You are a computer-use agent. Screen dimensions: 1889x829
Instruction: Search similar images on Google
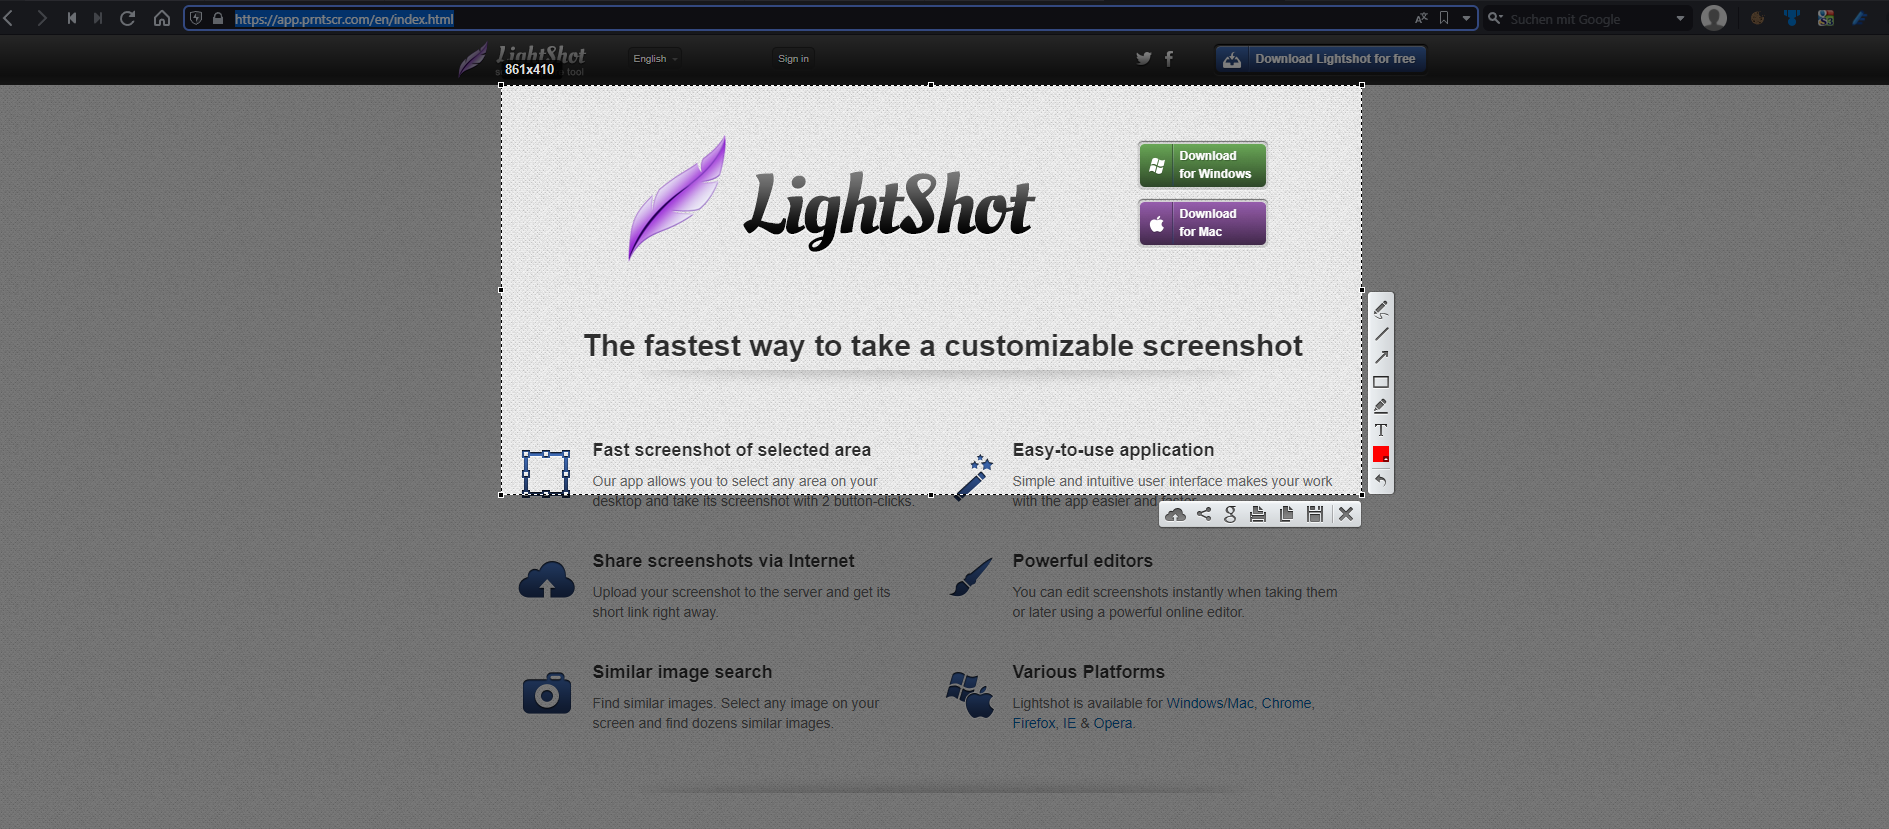coord(1231,514)
